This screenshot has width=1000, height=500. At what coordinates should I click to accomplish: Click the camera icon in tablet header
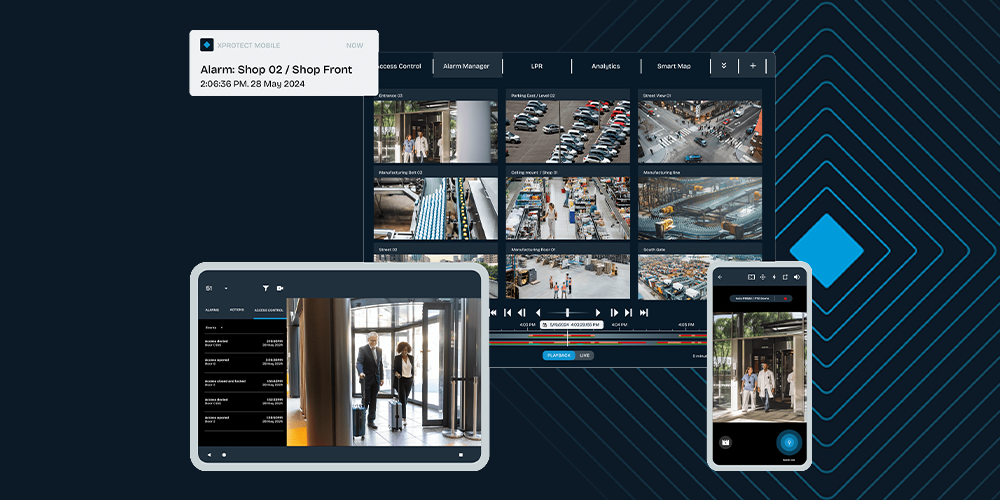click(279, 288)
